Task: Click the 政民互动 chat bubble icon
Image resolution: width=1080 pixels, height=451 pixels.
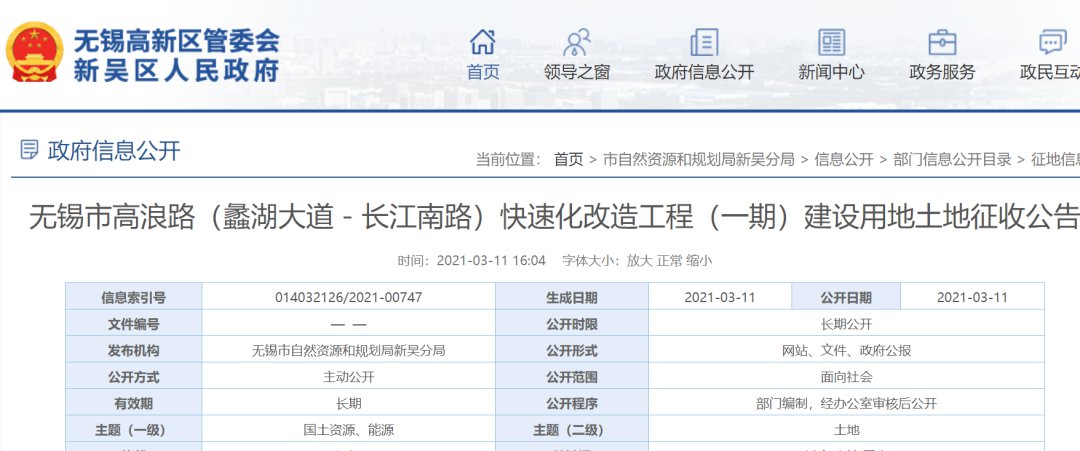Action: tap(1052, 42)
